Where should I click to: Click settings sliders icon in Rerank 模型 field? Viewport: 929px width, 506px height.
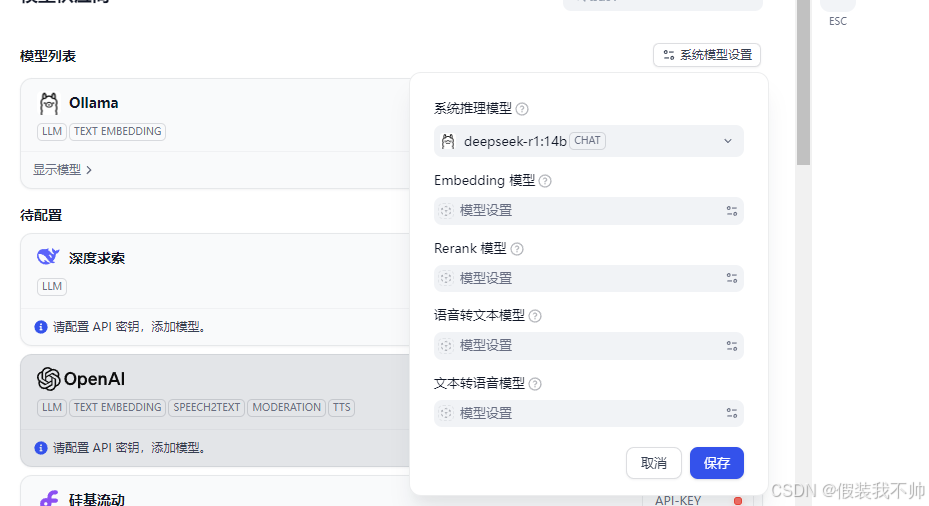click(732, 278)
